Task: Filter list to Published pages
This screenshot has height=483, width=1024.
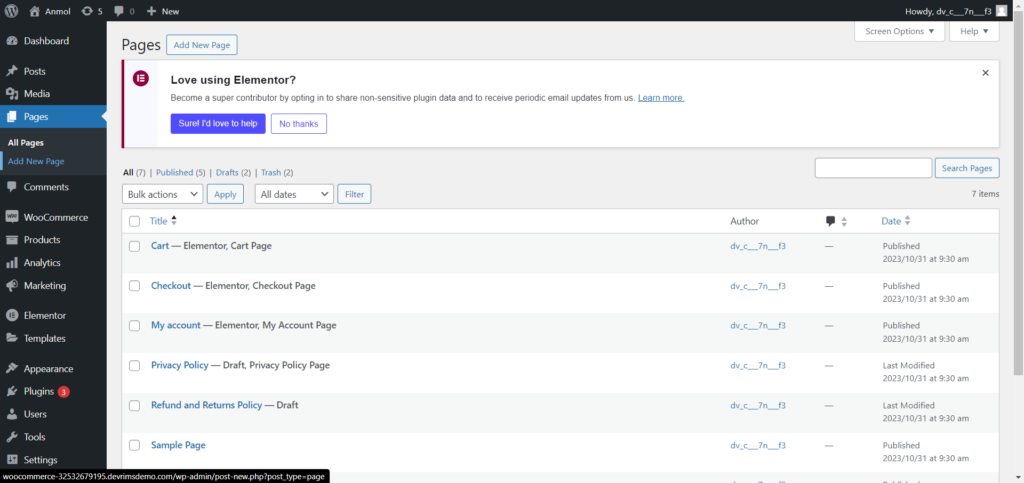Action: [174, 173]
